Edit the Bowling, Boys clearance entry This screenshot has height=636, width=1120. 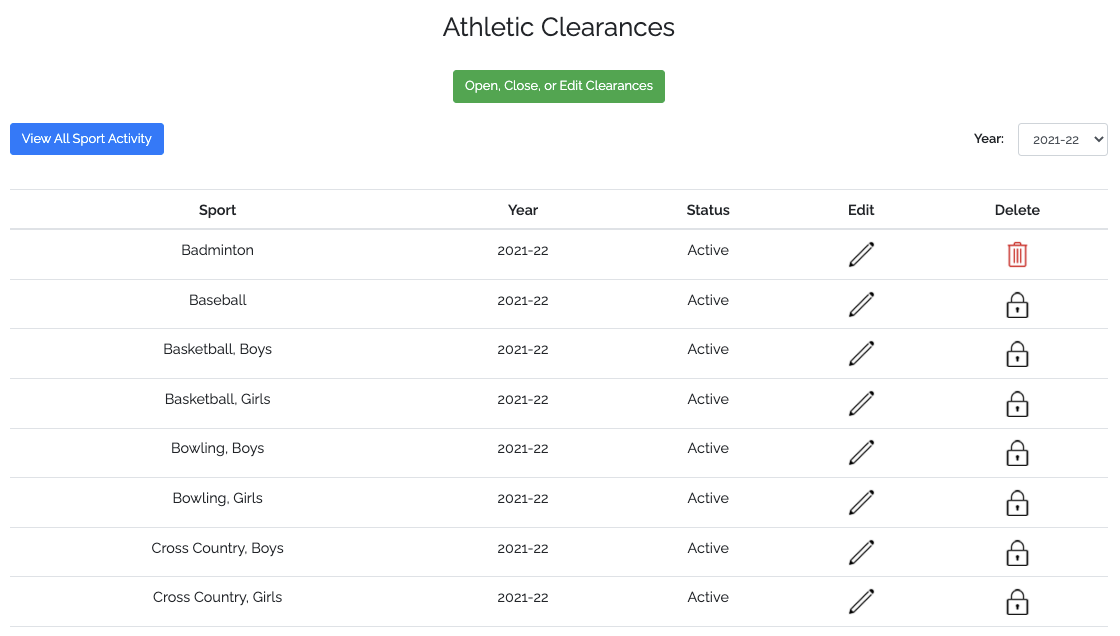[861, 452]
